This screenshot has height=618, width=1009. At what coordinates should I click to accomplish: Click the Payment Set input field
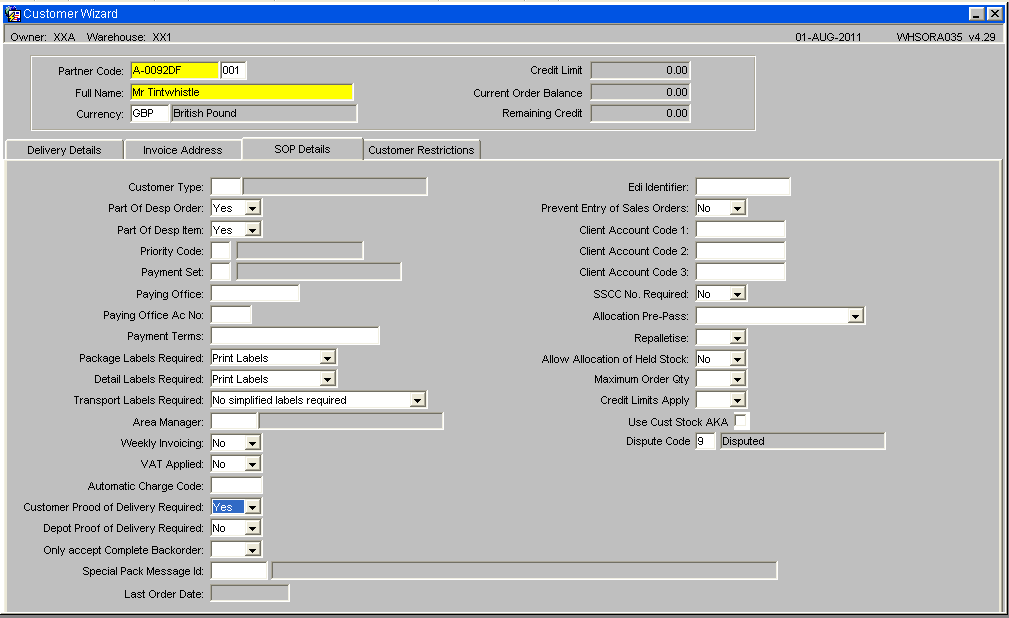click(221, 272)
